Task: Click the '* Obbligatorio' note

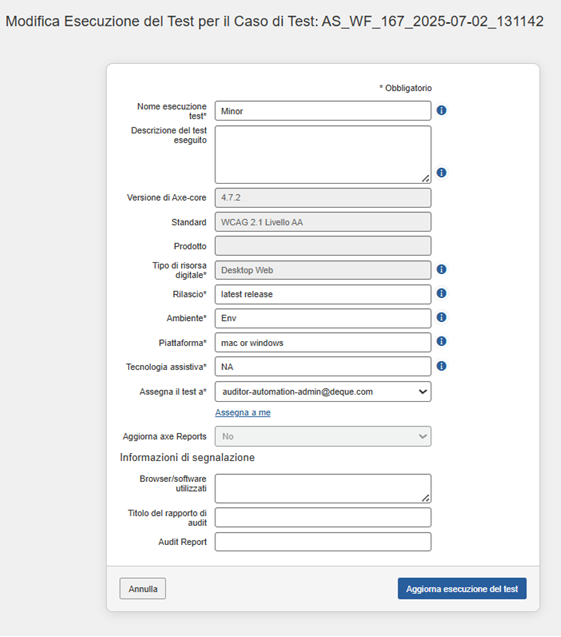Action: pyautogui.click(x=405, y=88)
